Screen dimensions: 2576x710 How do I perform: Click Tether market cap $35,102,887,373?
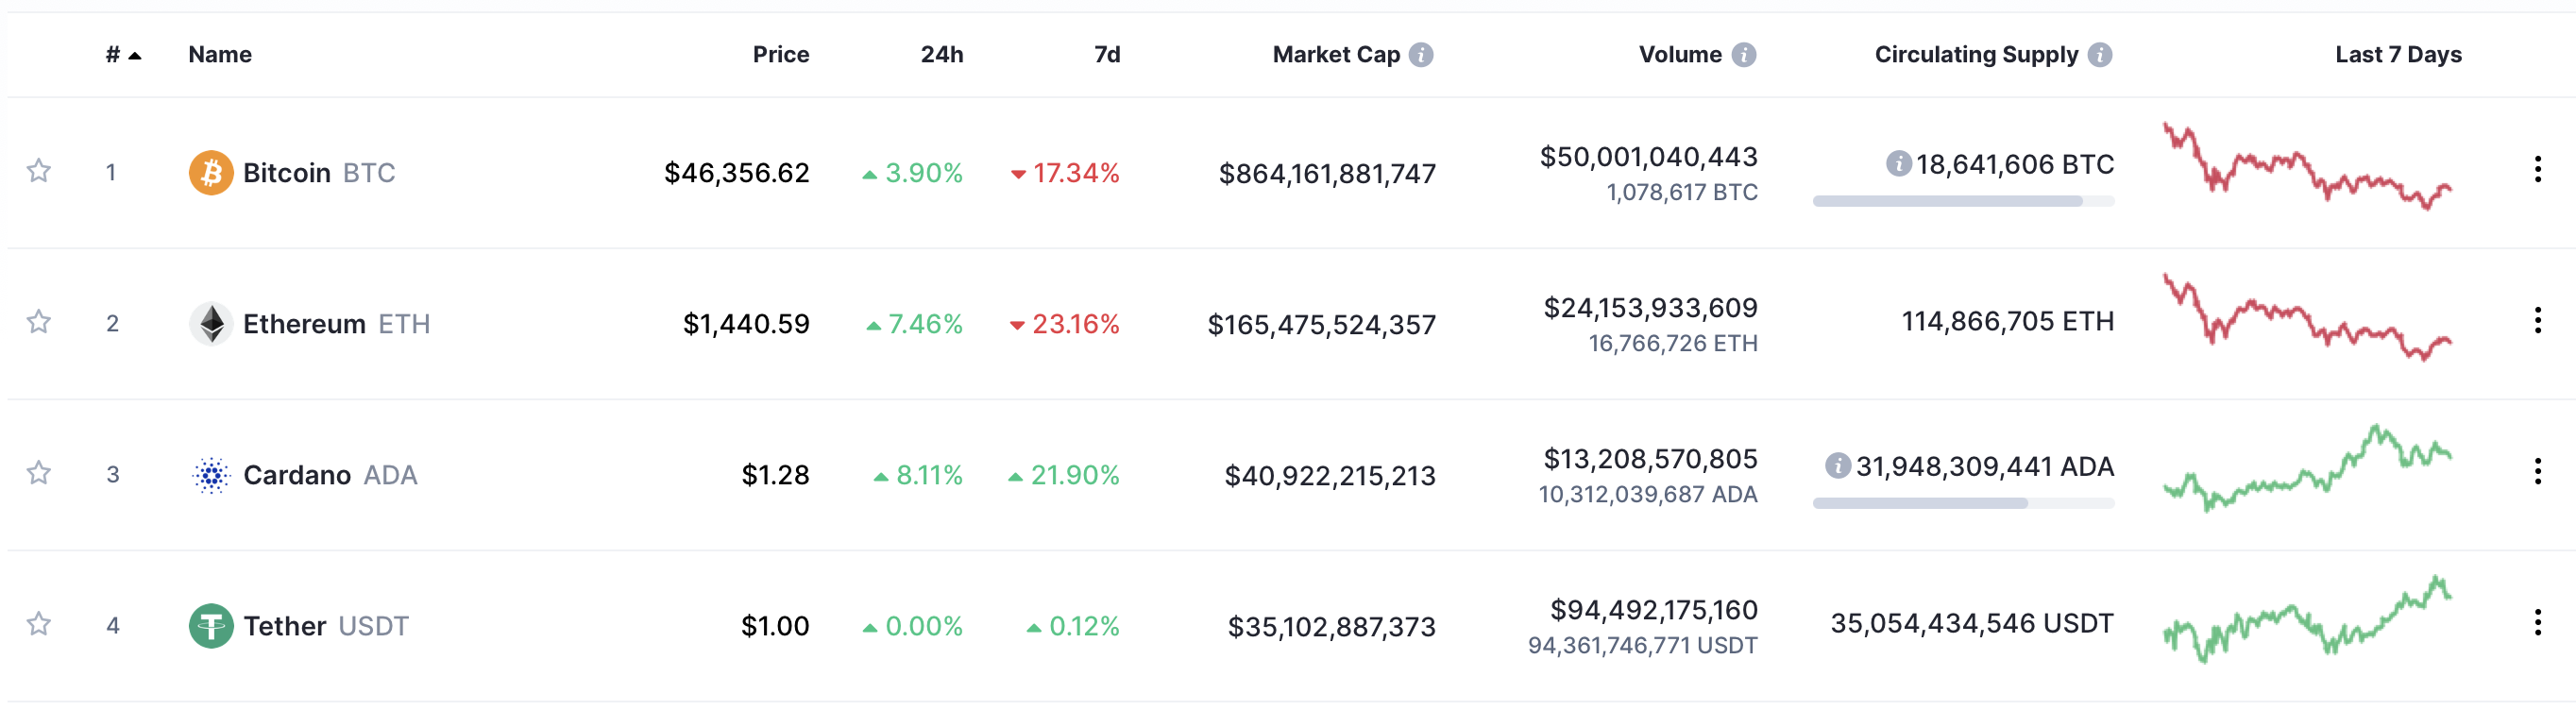[x=1331, y=627]
